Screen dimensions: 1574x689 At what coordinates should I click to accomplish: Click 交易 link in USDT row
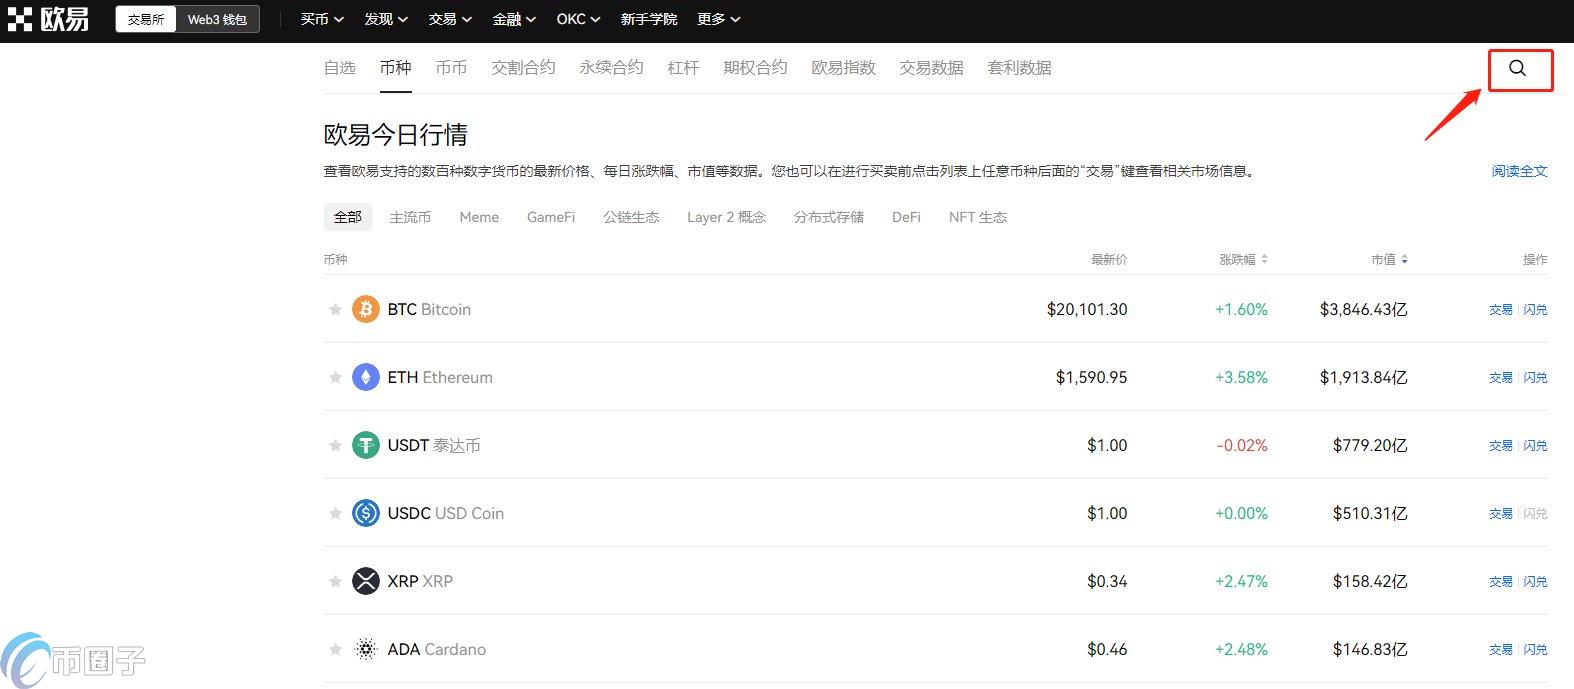(1501, 446)
